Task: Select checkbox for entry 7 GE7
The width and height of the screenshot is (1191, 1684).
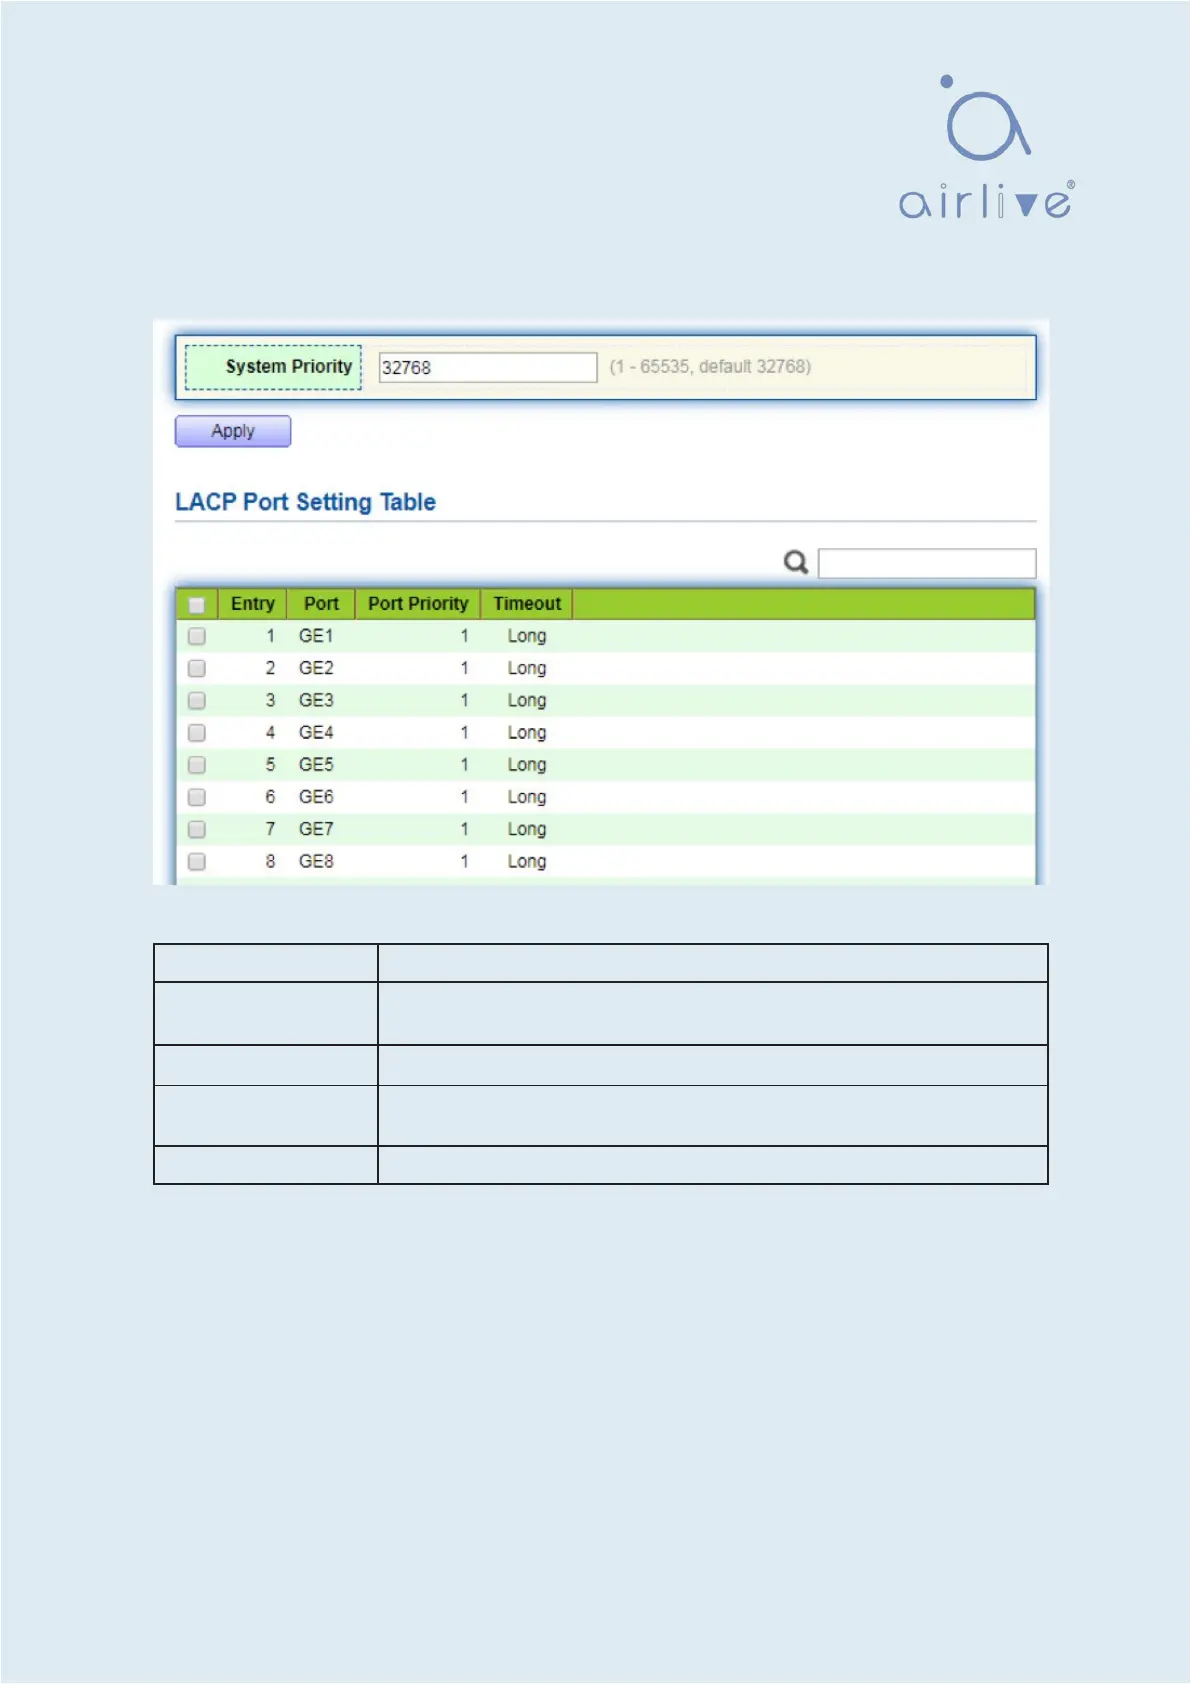Action: (197, 829)
